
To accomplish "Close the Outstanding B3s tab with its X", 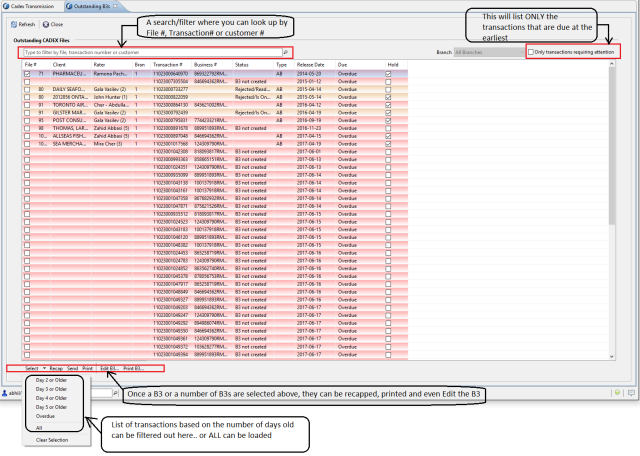I will click(115, 6).
